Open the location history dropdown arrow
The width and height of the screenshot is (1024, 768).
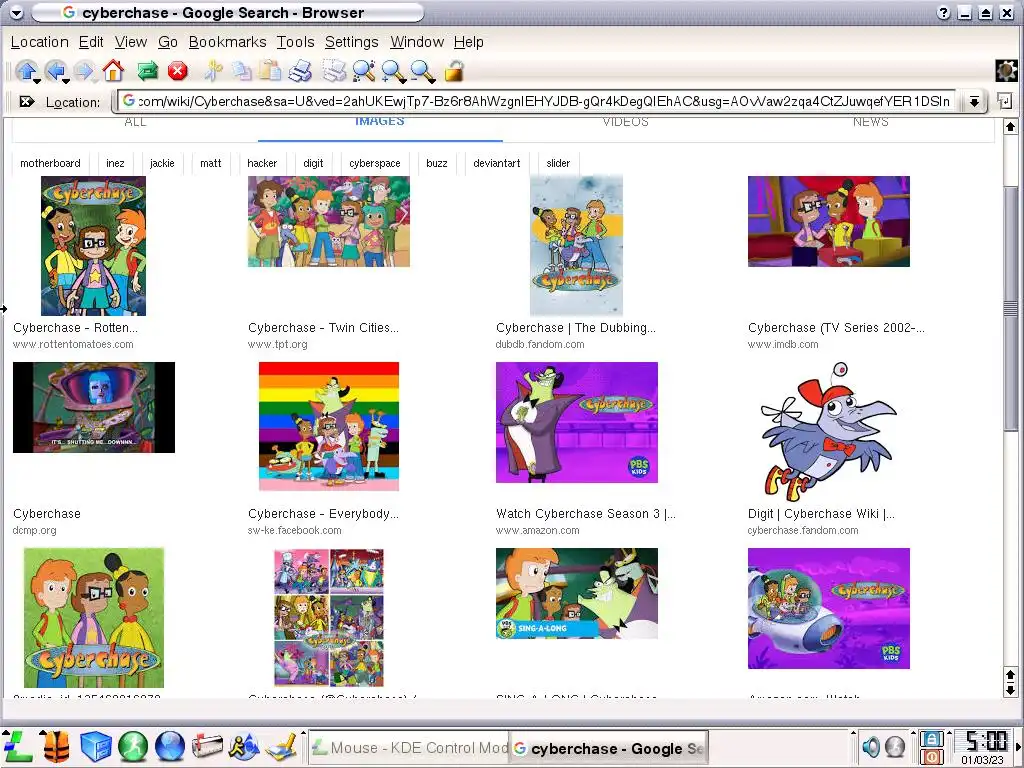coord(974,101)
